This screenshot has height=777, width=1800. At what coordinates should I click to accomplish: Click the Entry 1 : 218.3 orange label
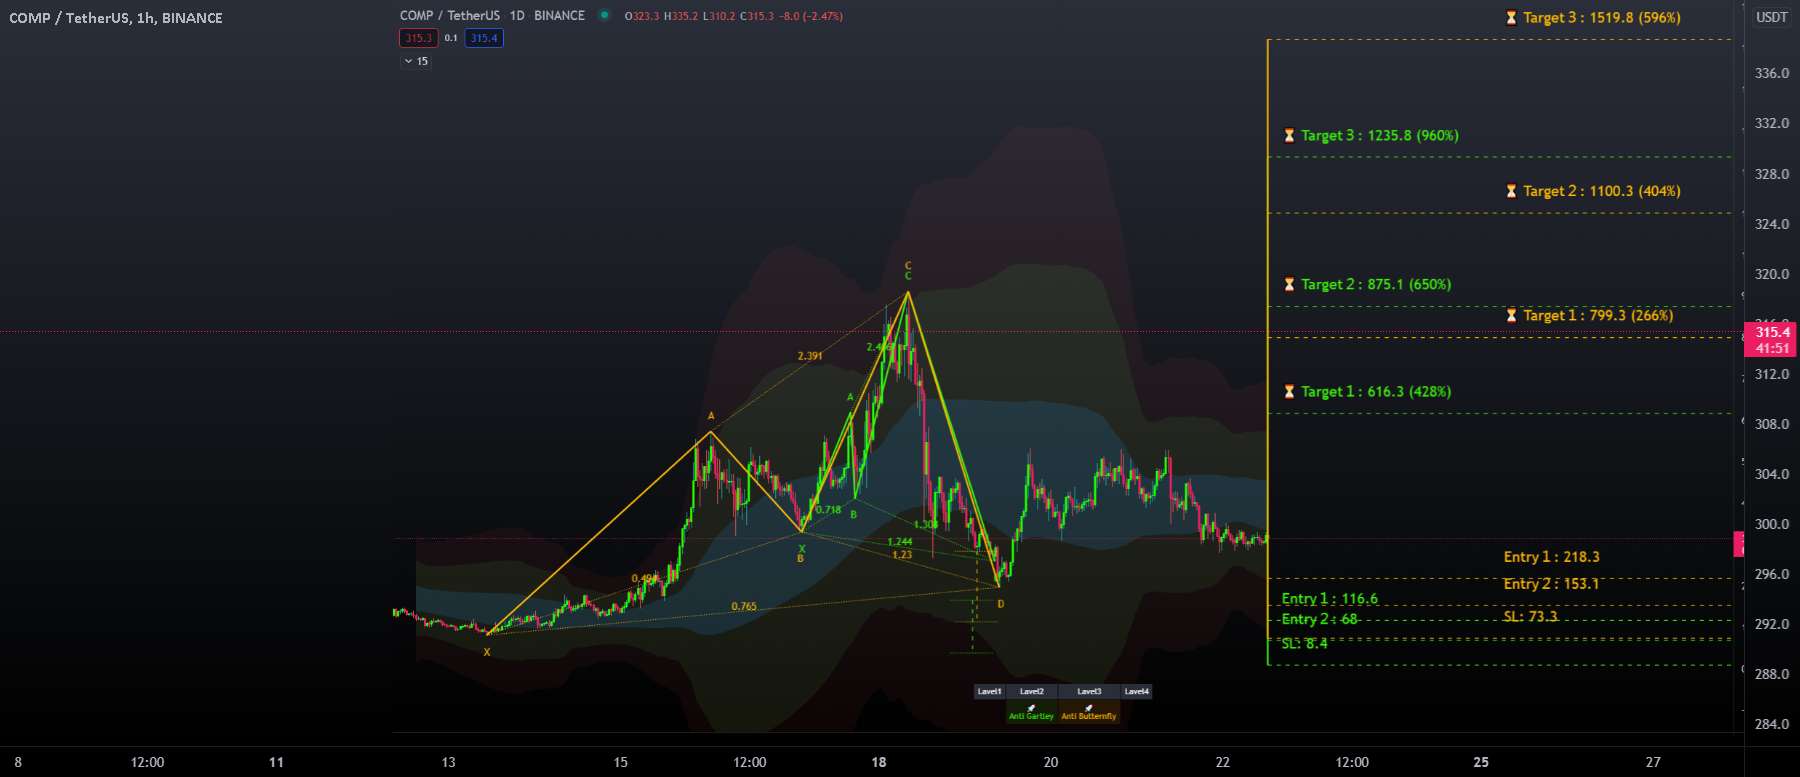(x=1551, y=557)
